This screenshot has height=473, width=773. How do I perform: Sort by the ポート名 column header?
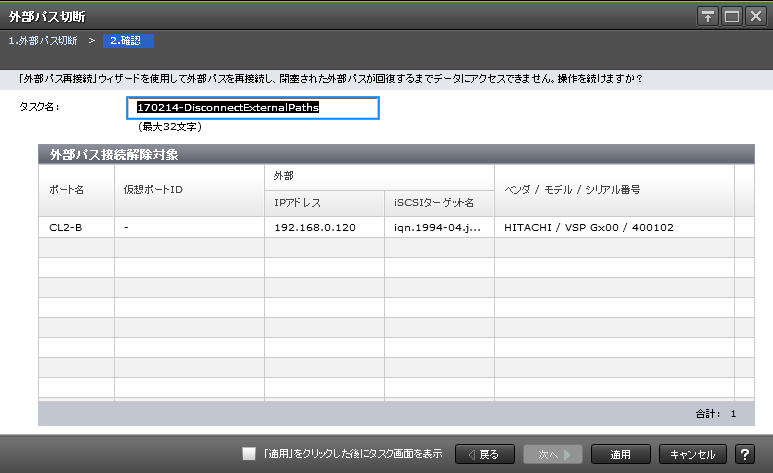tap(76, 190)
